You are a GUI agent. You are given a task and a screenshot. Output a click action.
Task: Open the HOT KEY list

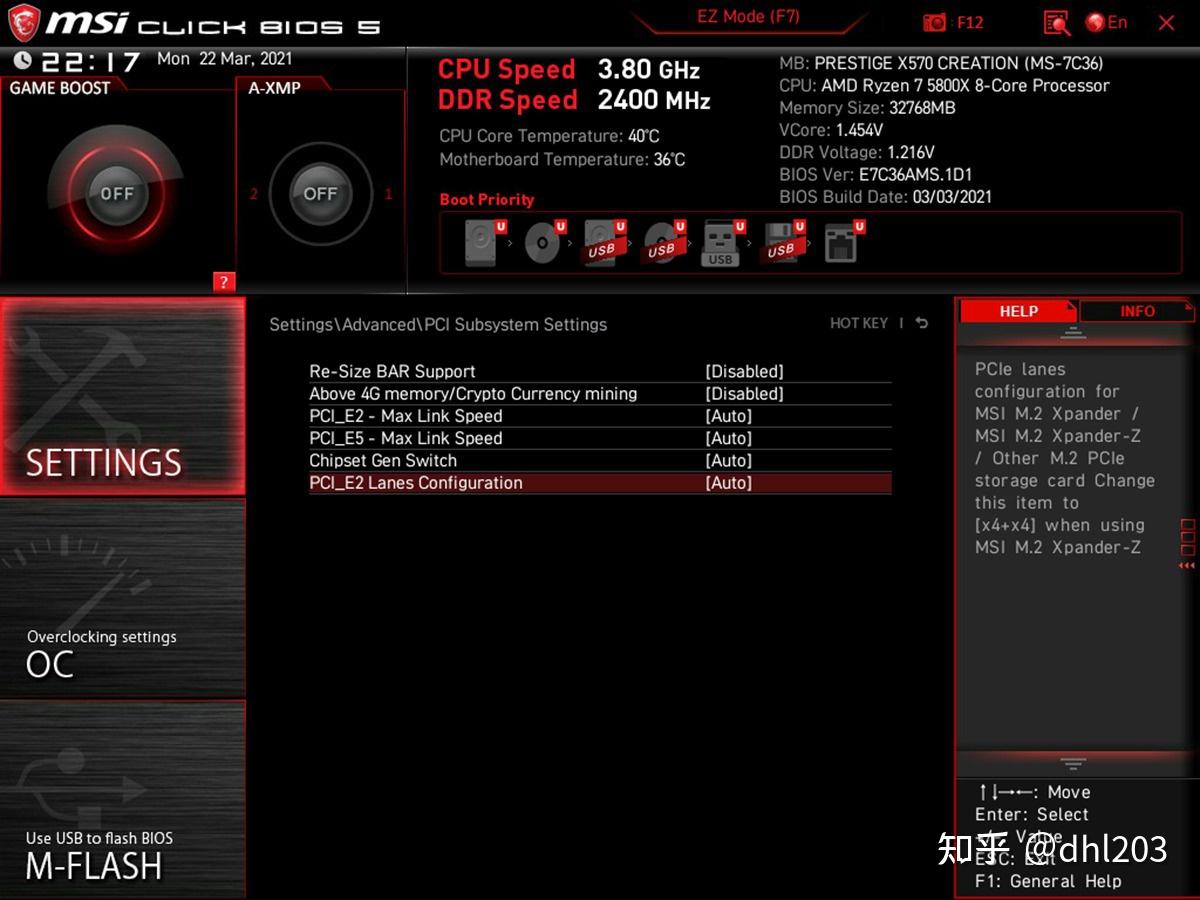(859, 323)
